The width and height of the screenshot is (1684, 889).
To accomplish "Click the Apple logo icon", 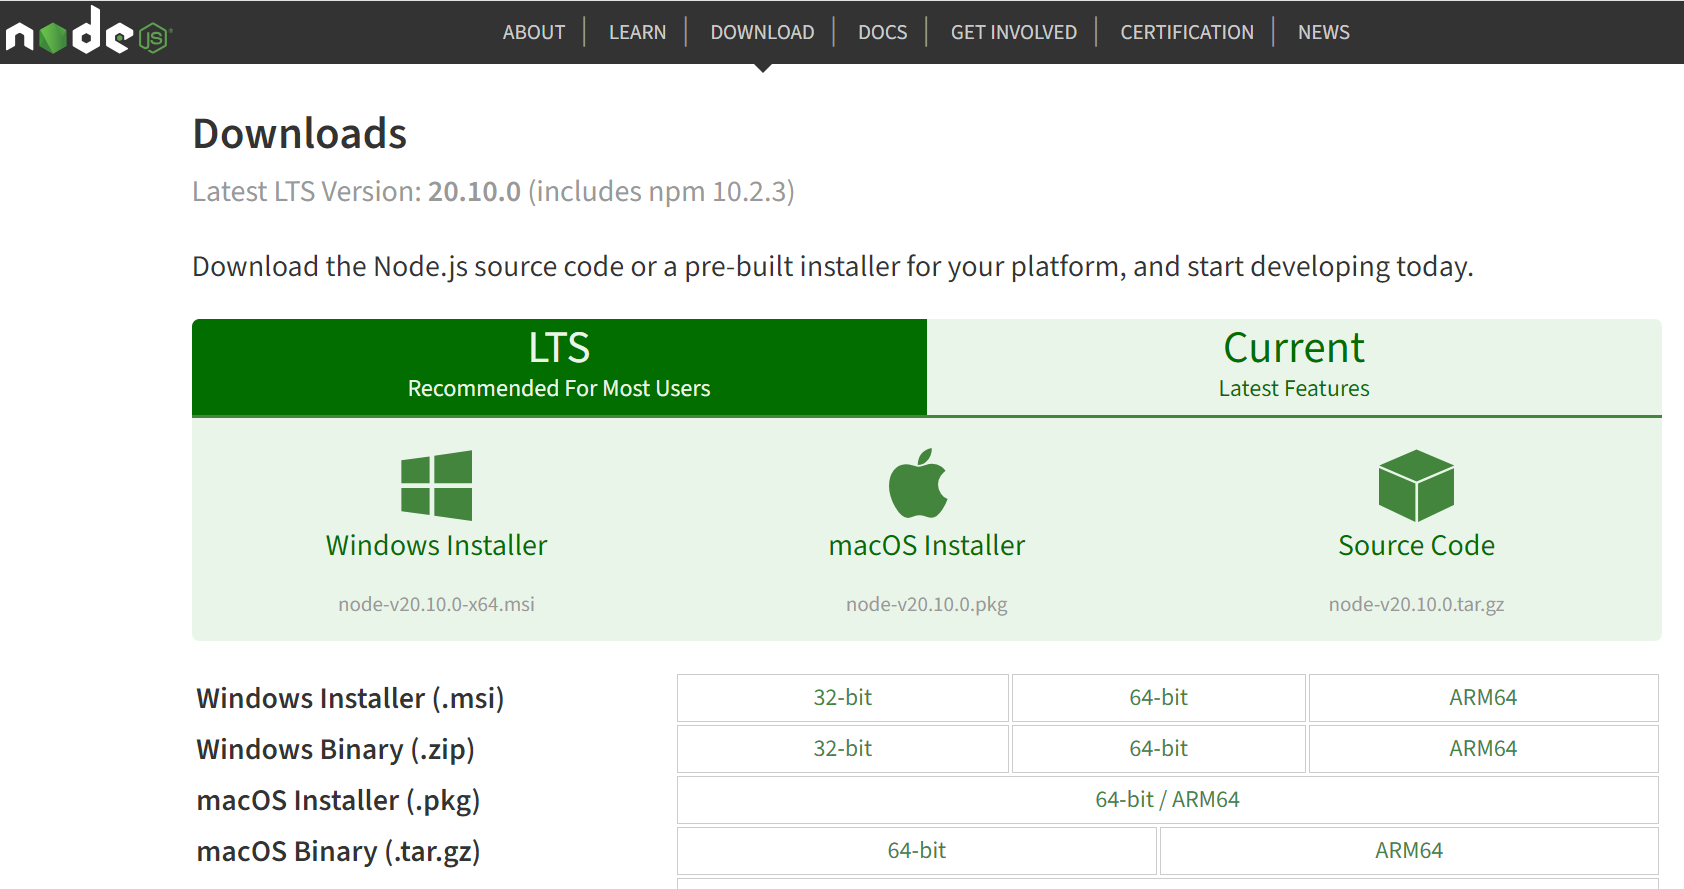I will pyautogui.click(x=918, y=484).
